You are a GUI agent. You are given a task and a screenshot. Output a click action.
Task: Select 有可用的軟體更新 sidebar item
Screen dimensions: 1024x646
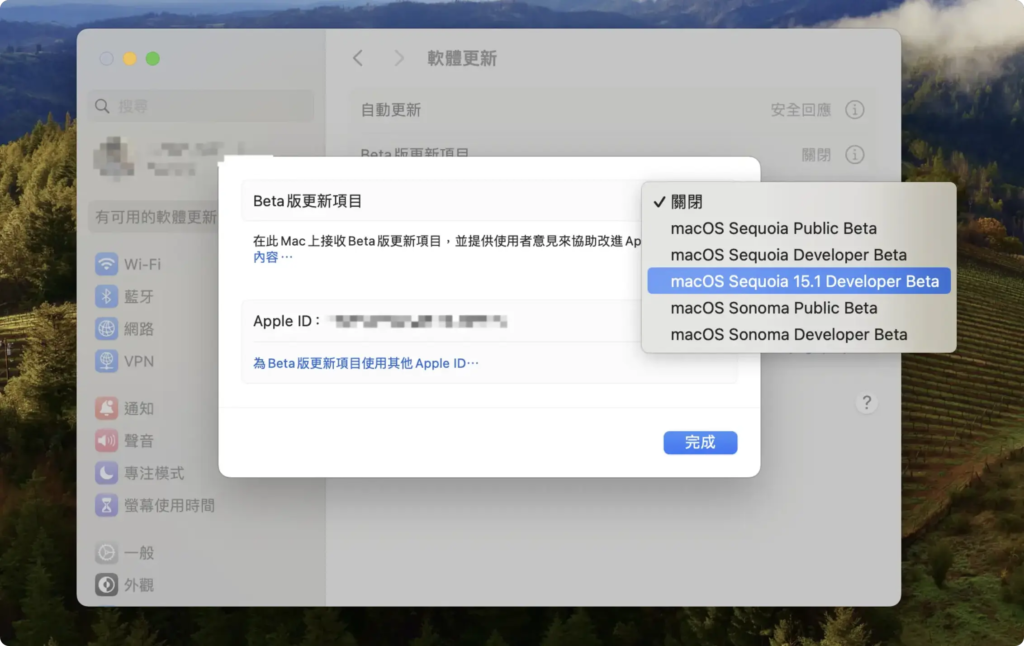coord(155,217)
